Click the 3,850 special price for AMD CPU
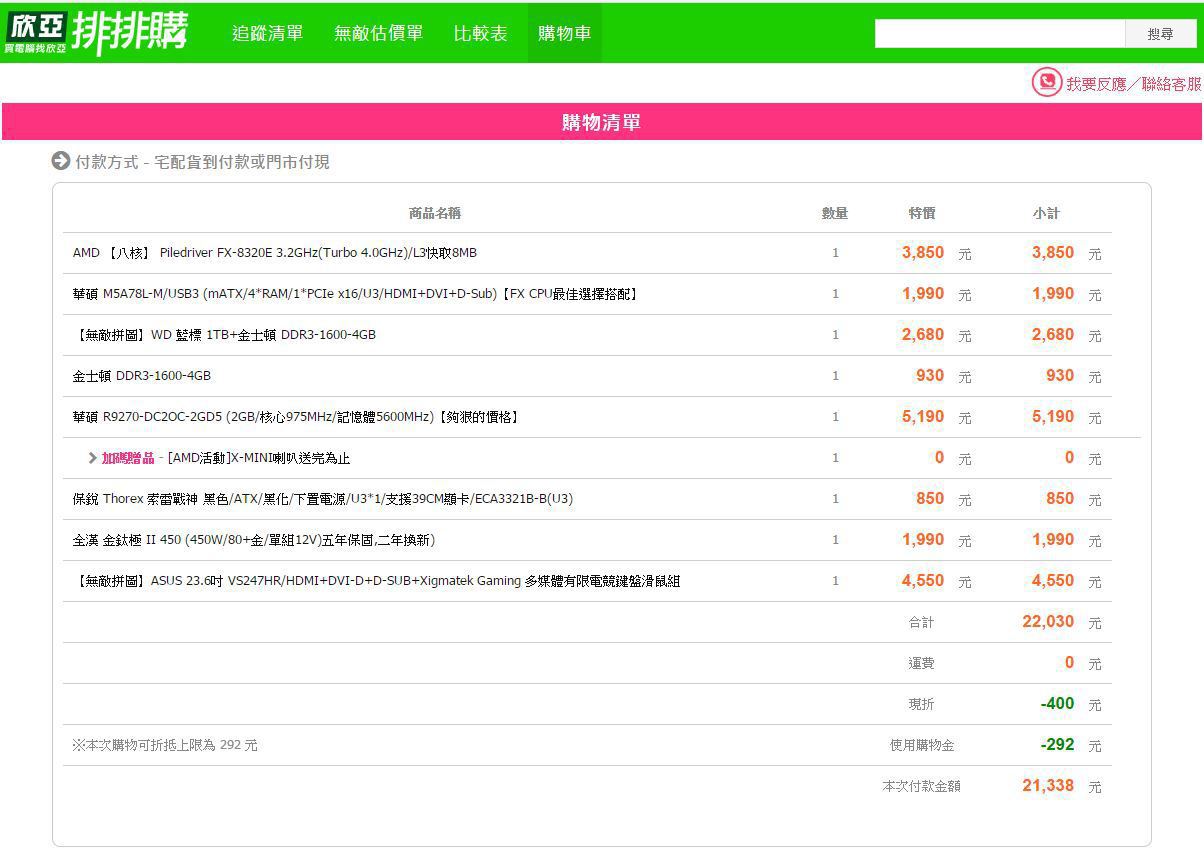 click(923, 253)
